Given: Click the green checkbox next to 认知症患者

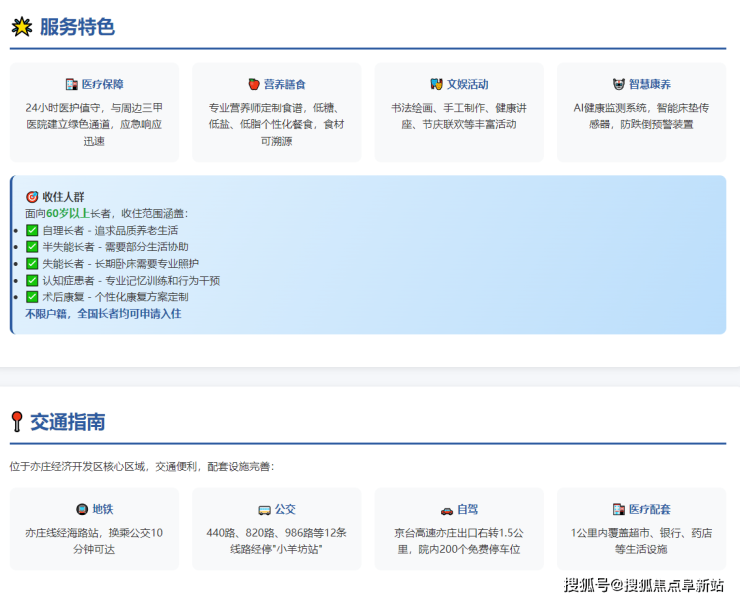Looking at the screenshot, I should tap(32, 281).
